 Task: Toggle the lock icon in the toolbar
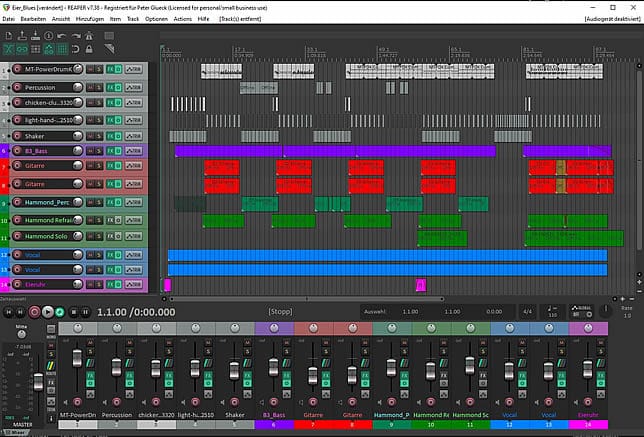click(91, 48)
